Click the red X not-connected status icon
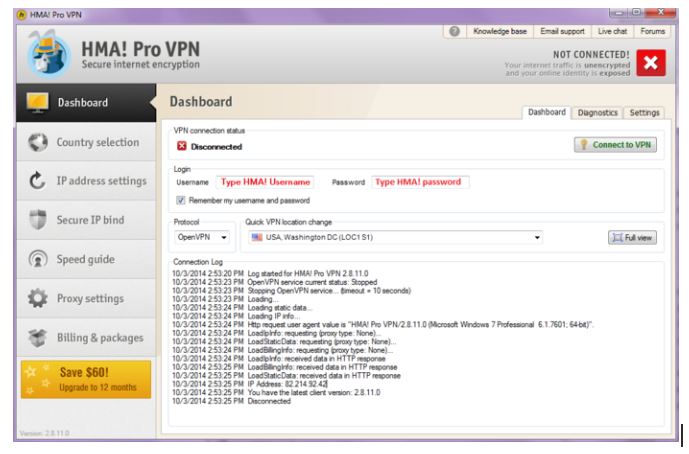 651,63
